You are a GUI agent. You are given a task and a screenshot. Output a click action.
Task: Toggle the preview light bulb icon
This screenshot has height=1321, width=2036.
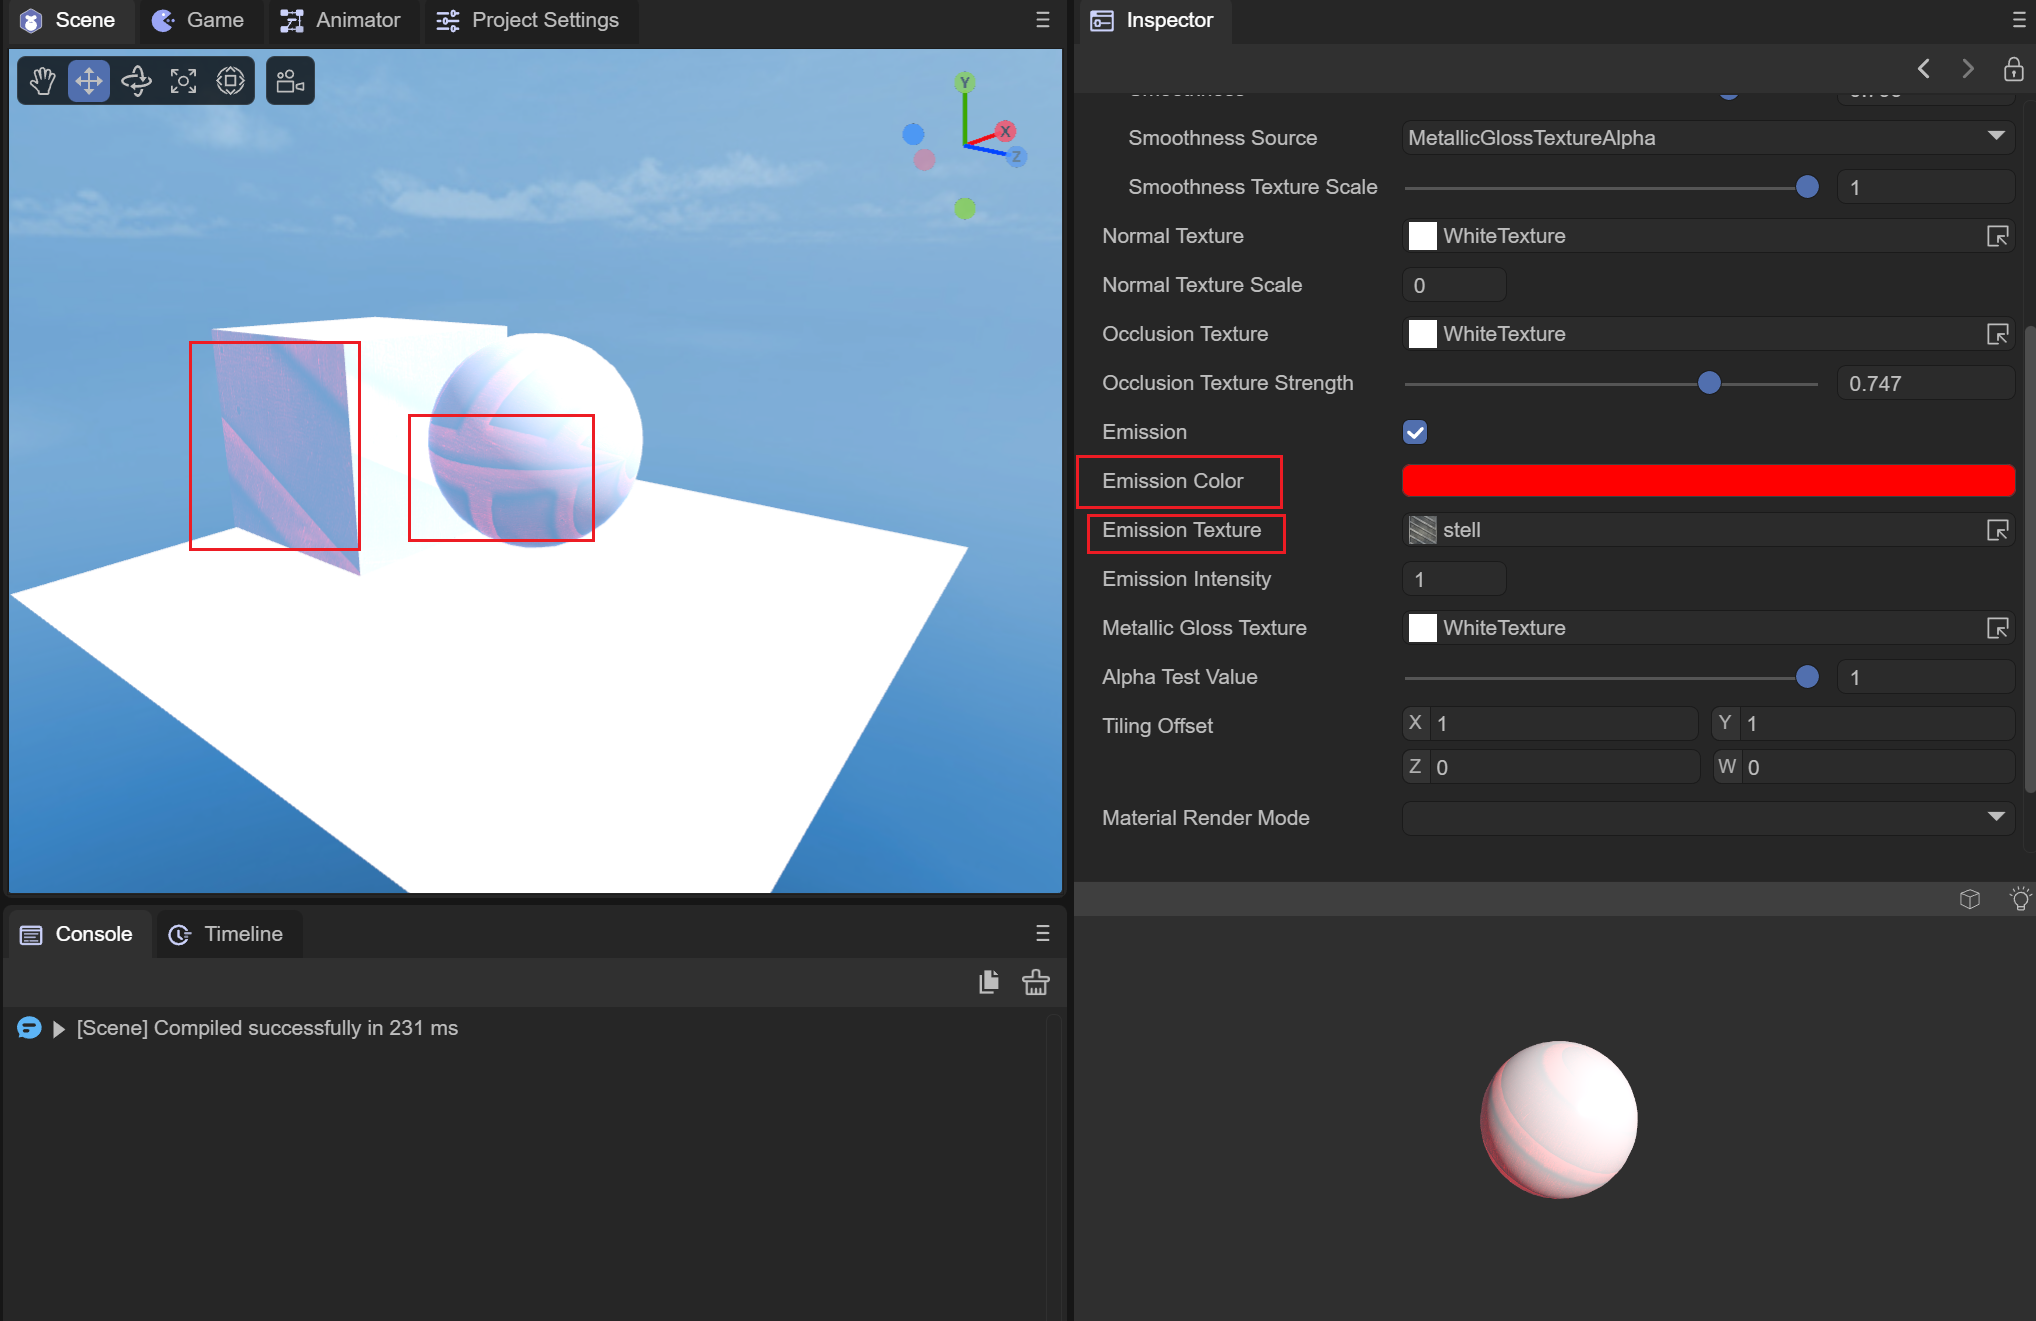click(2020, 898)
